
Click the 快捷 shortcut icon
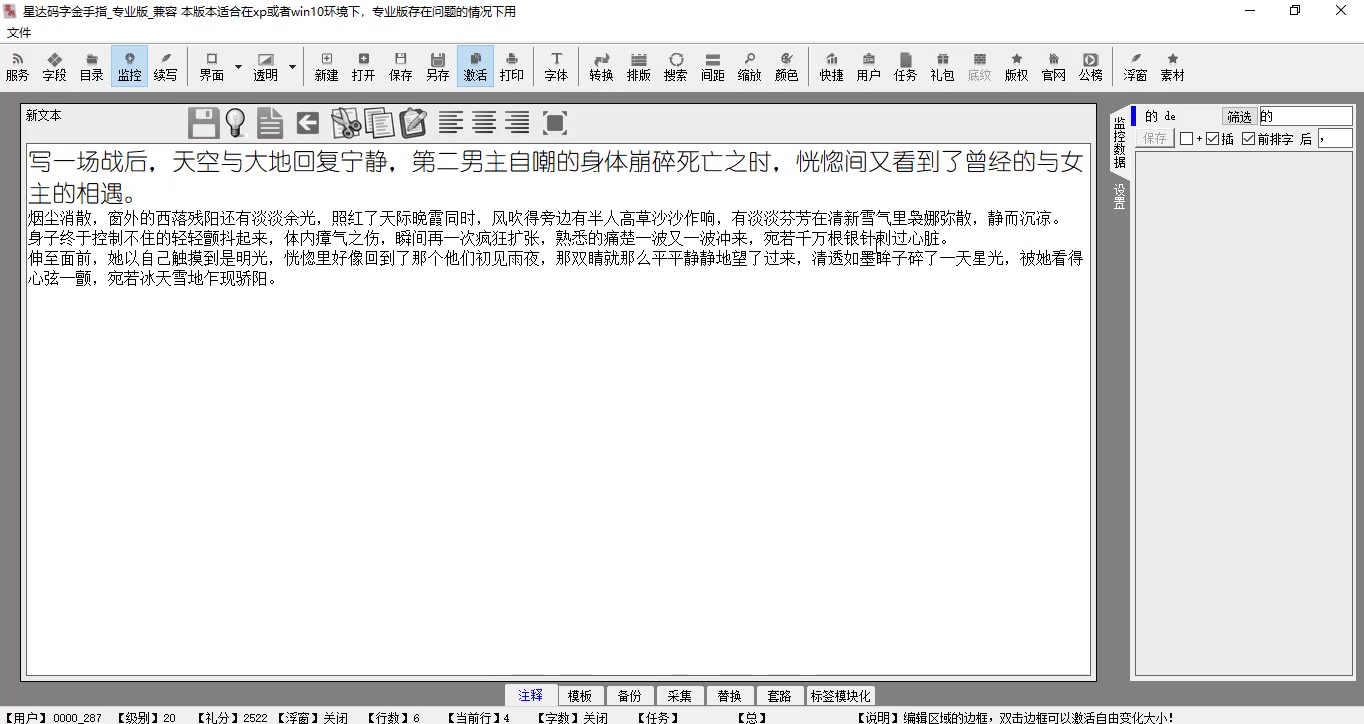(x=831, y=66)
